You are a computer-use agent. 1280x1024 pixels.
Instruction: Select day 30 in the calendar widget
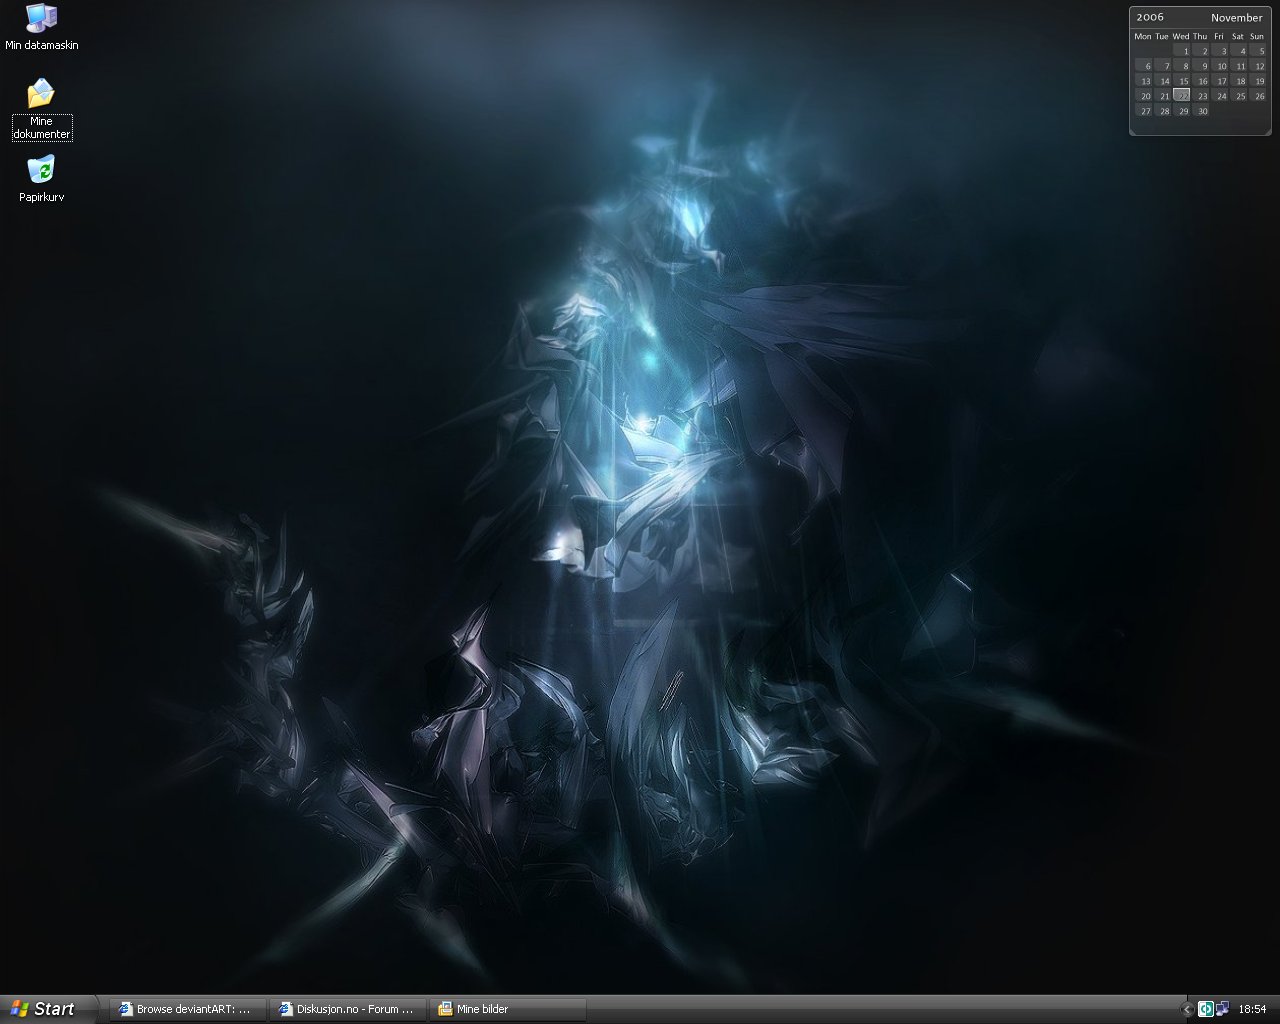click(1200, 111)
